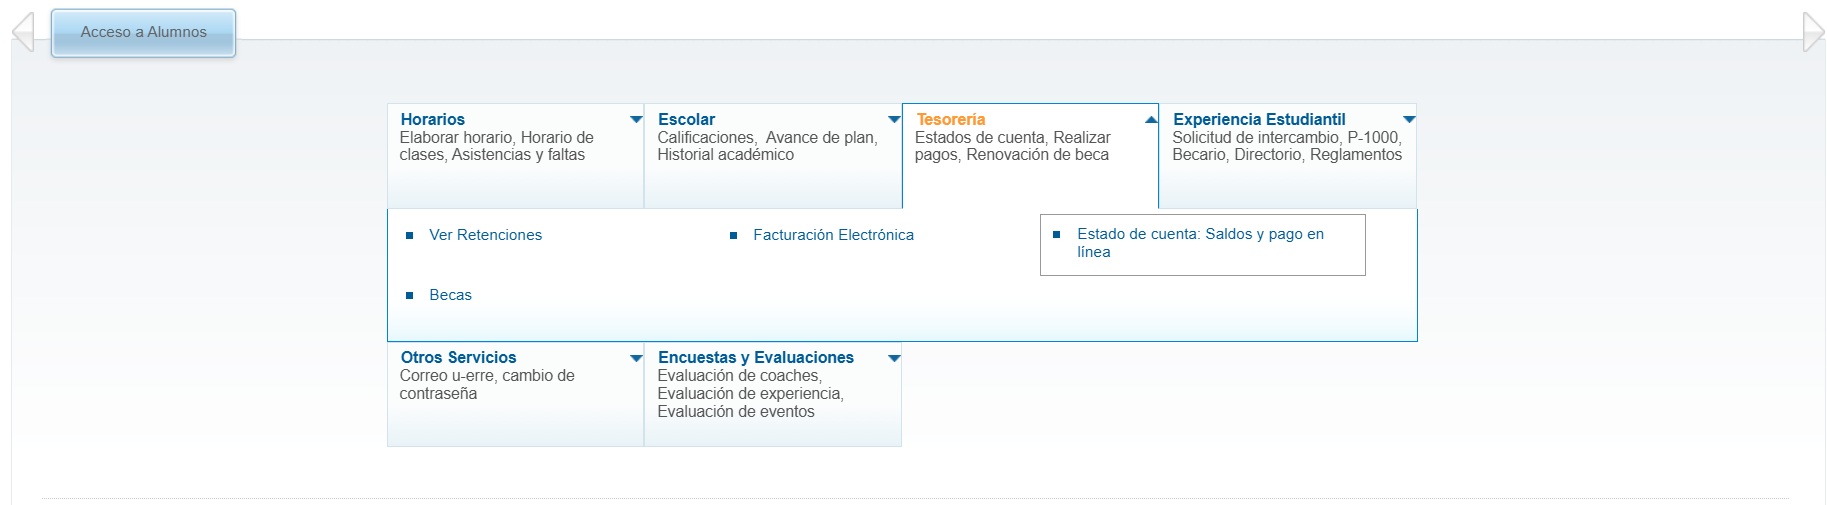Open the Facturación Electrónica link

tap(833, 235)
